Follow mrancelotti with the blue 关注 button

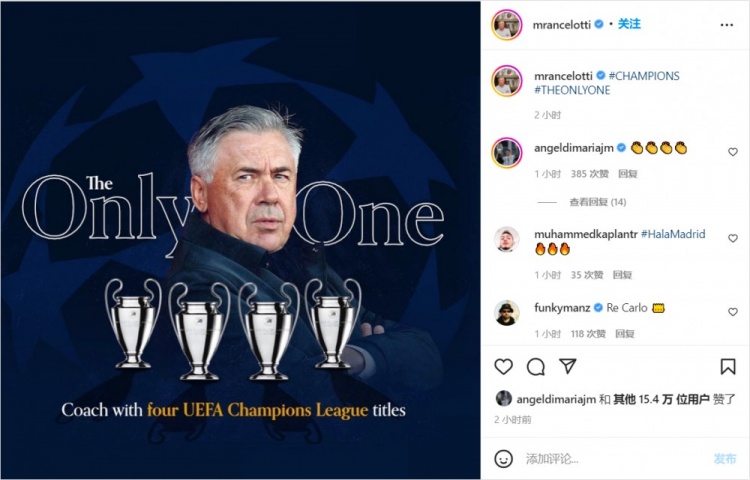coord(629,24)
